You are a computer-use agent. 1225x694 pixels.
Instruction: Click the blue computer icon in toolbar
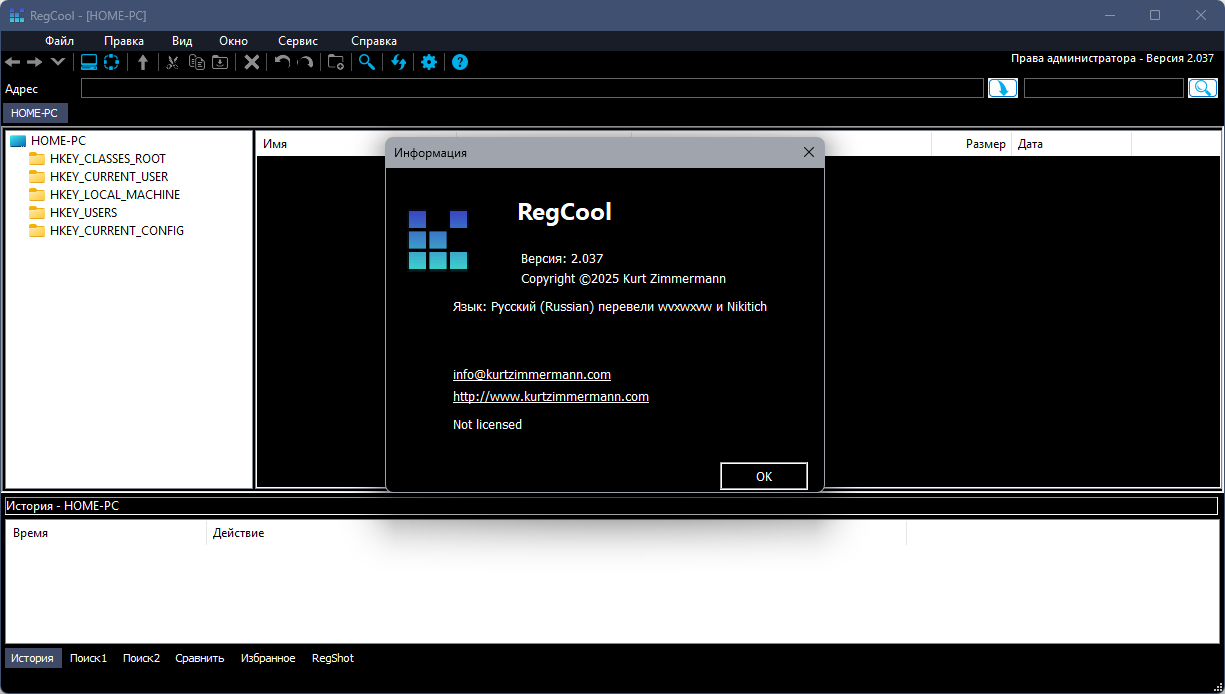click(89, 62)
